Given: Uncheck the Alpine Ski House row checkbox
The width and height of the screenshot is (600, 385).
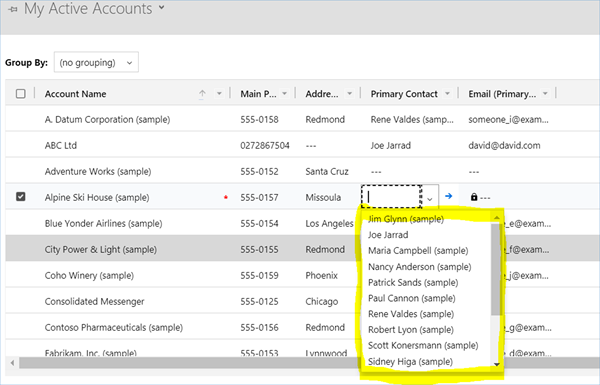Looking at the screenshot, I should (x=21, y=197).
